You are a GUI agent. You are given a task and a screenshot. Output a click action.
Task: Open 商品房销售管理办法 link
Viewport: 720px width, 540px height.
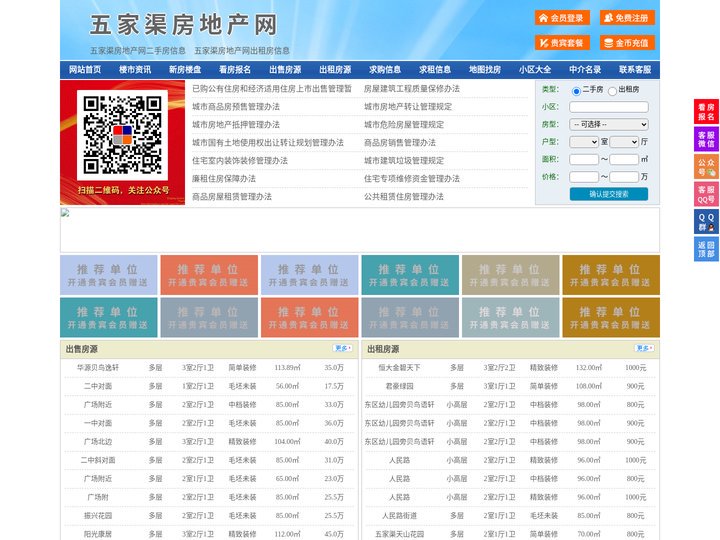[x=400, y=143]
